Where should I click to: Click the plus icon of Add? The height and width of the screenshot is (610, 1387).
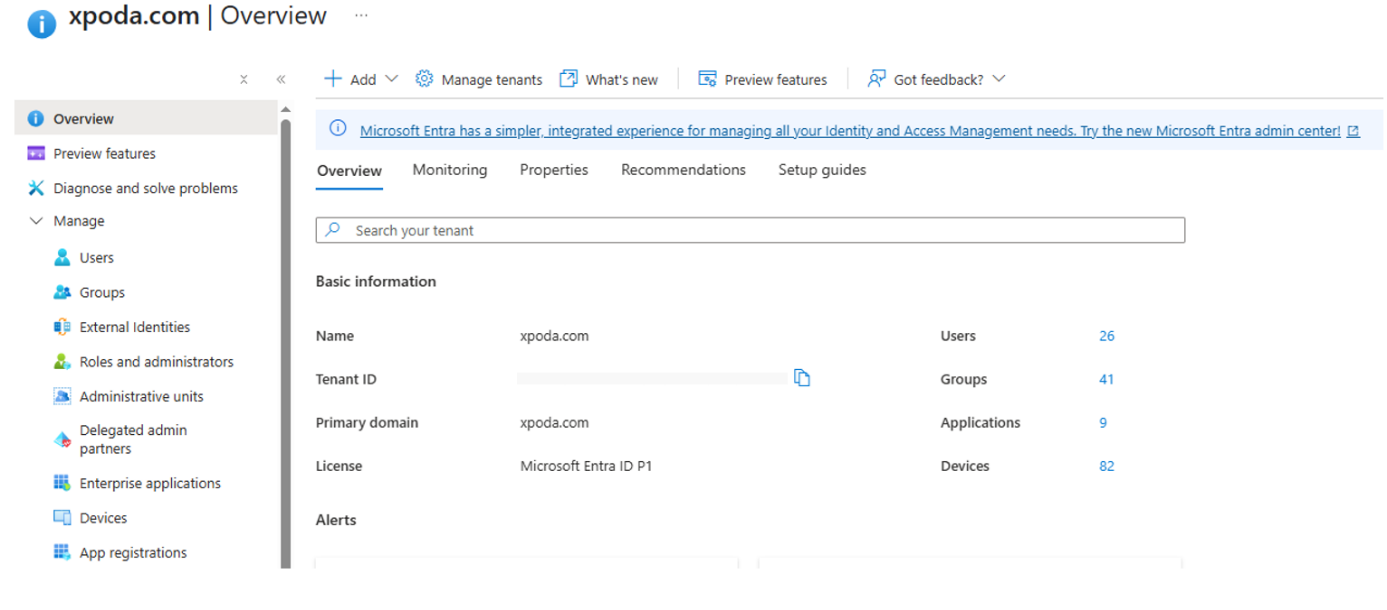334,79
